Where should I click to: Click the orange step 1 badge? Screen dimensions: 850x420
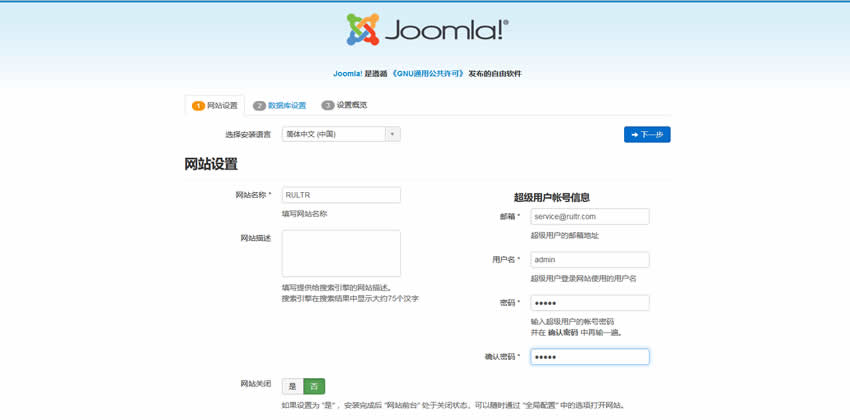pos(198,106)
